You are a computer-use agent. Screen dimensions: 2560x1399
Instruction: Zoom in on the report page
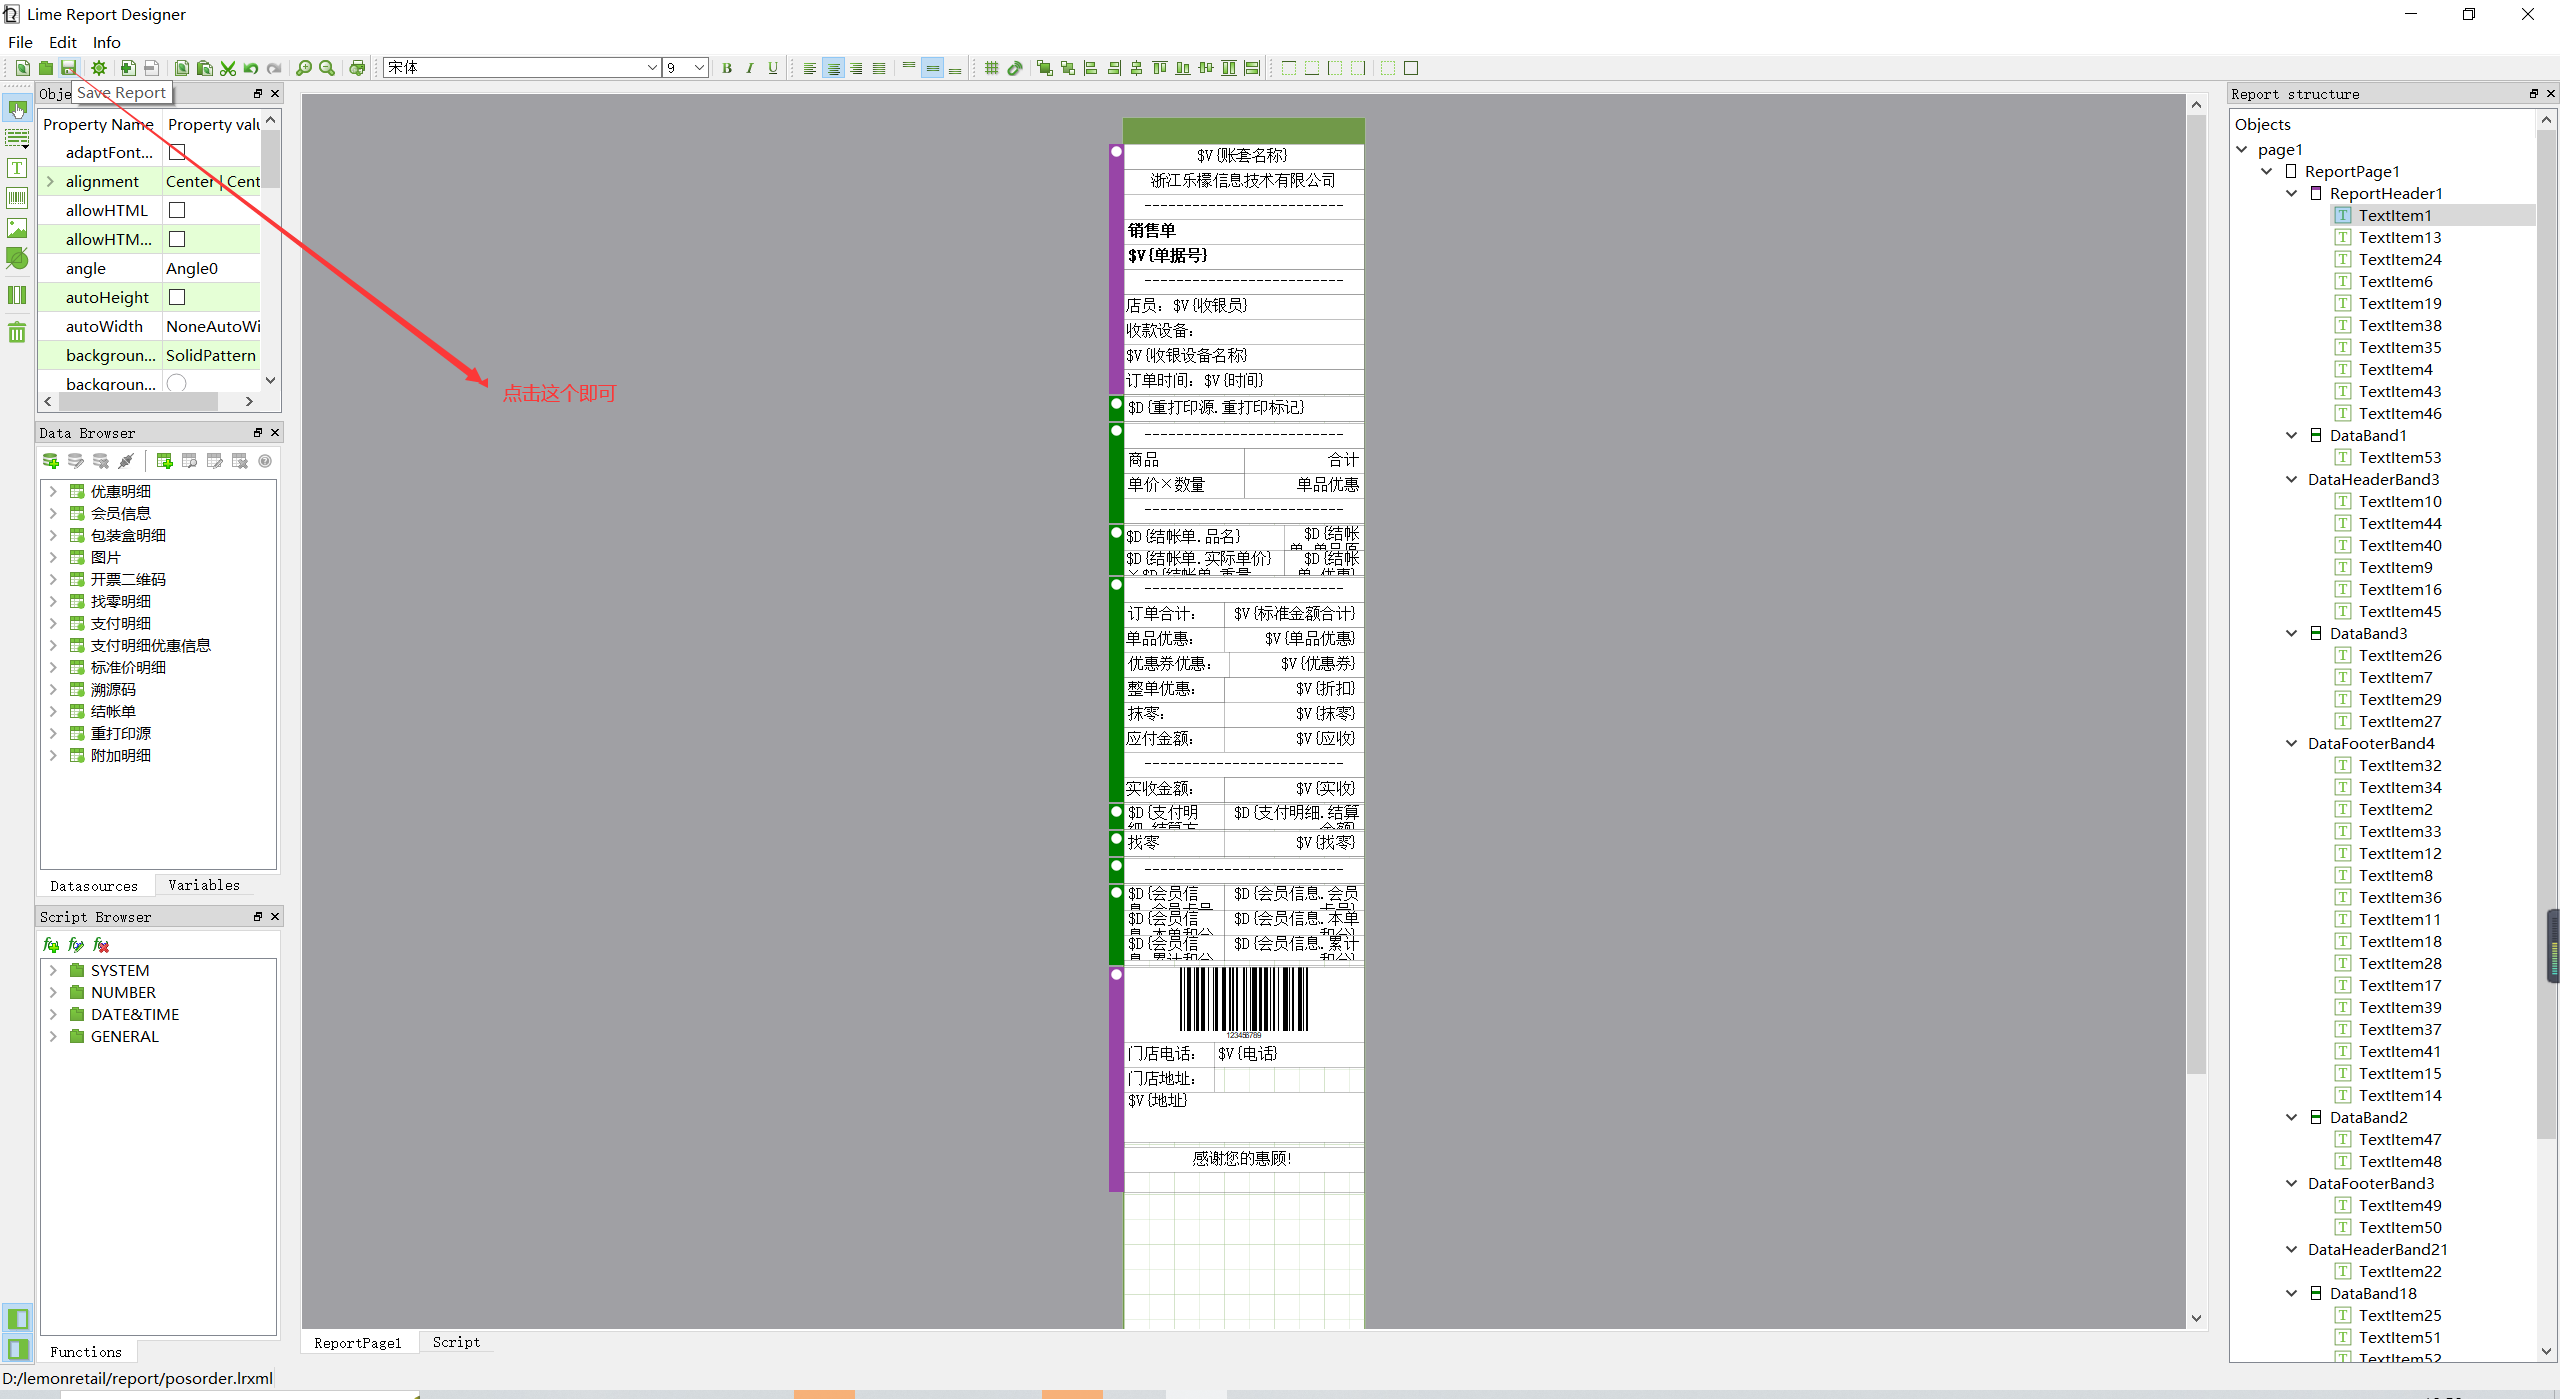point(304,68)
